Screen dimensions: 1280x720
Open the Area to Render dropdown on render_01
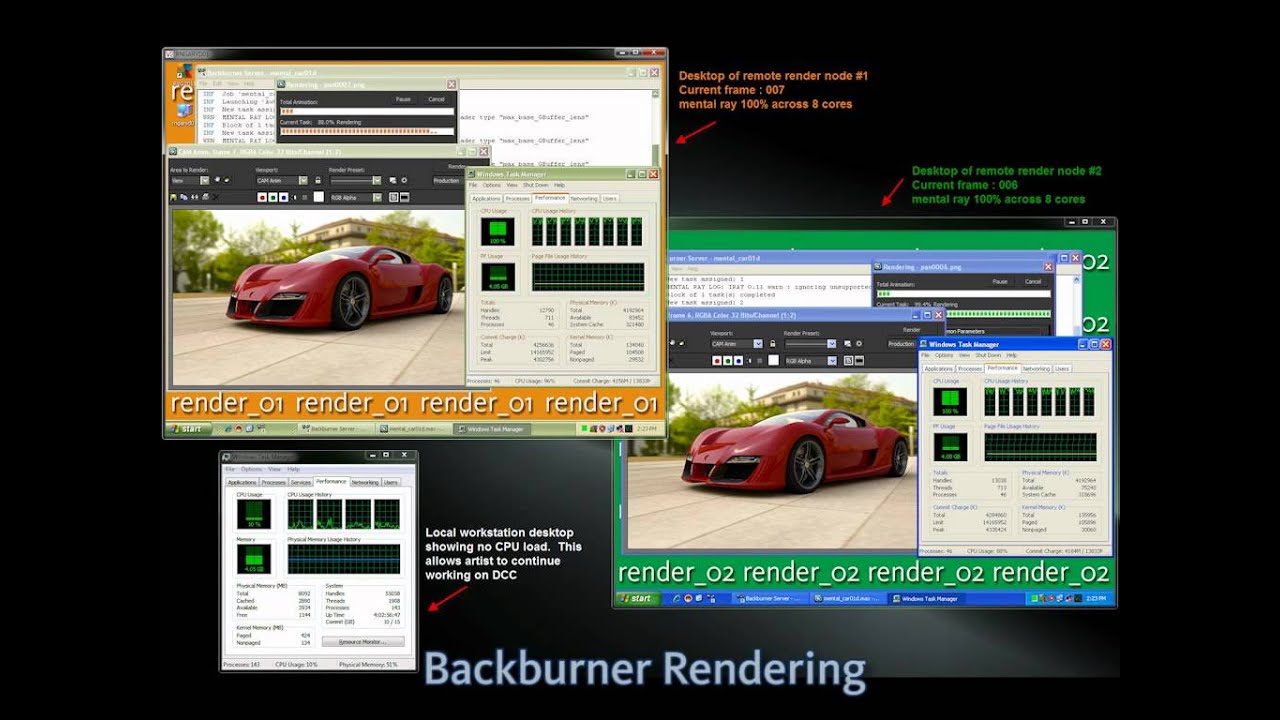click(191, 181)
